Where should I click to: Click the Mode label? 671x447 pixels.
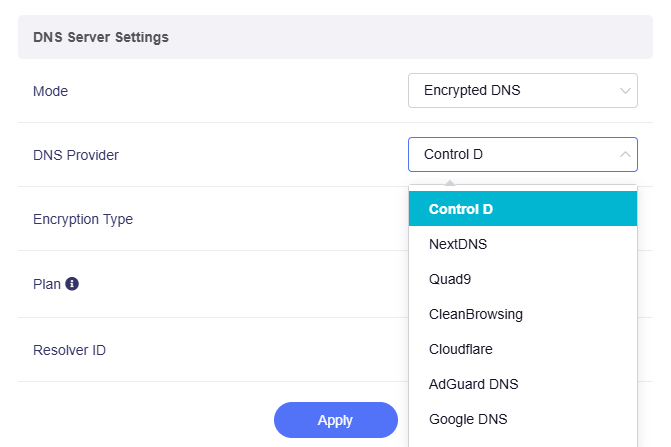pyautogui.click(x=50, y=91)
